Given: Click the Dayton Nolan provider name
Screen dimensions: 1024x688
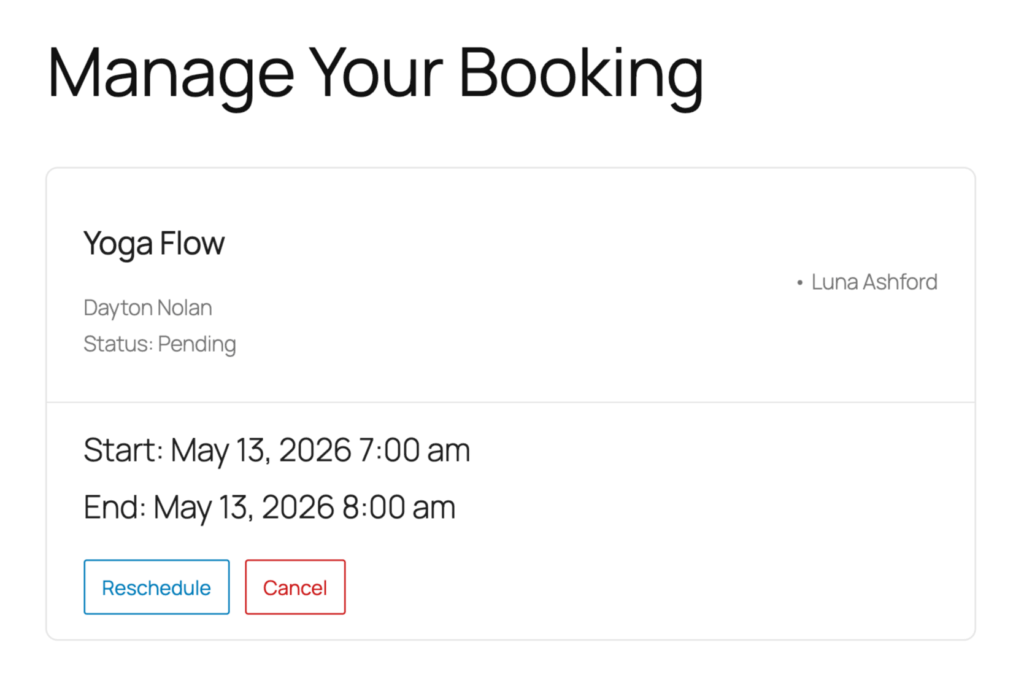Looking at the screenshot, I should pos(147,308).
